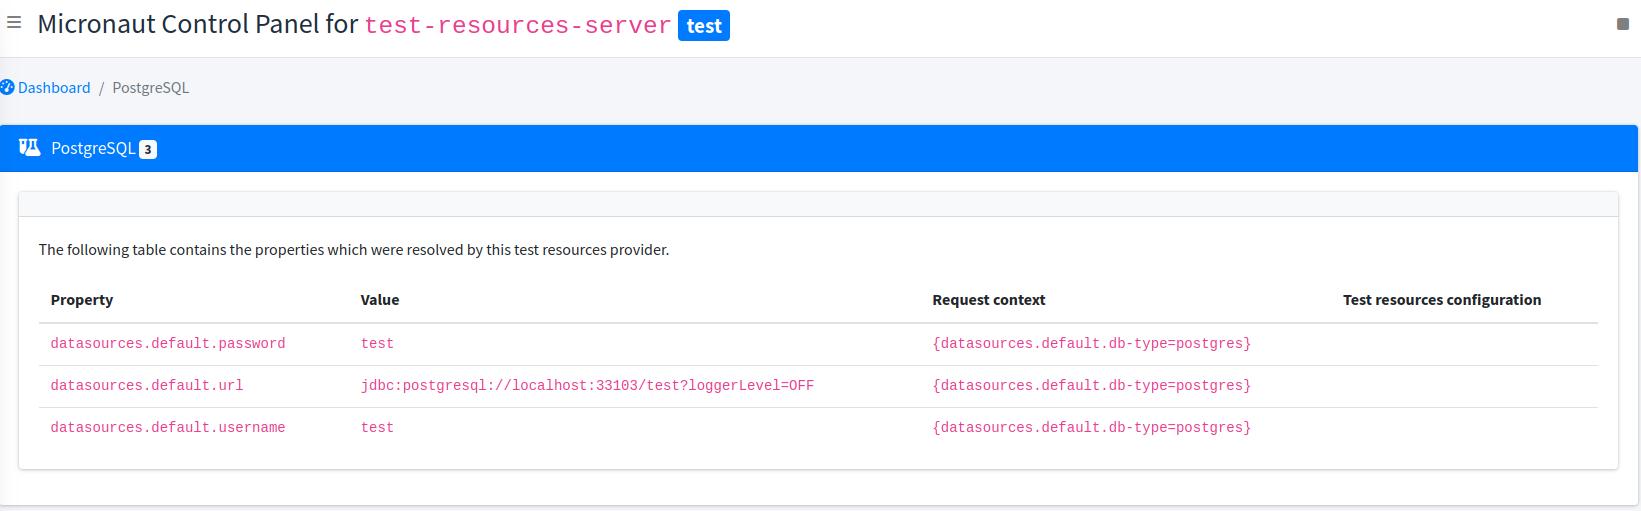Click the Request context column header
Viewport: 1641px width, 511px height.
pyautogui.click(x=988, y=300)
